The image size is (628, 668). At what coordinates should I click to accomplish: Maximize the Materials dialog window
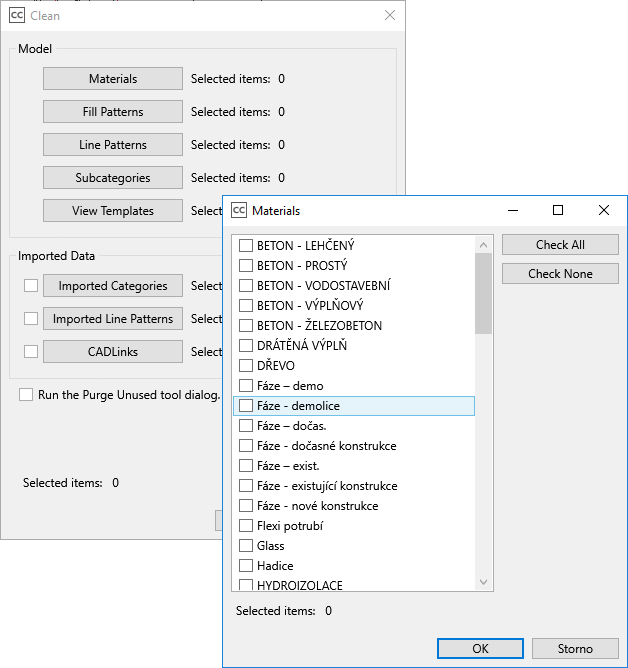[558, 210]
